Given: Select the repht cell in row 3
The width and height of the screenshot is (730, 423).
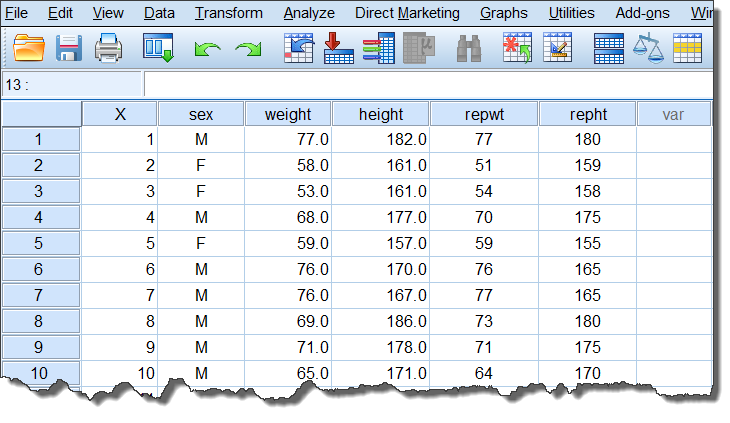Looking at the screenshot, I should (x=588, y=191).
